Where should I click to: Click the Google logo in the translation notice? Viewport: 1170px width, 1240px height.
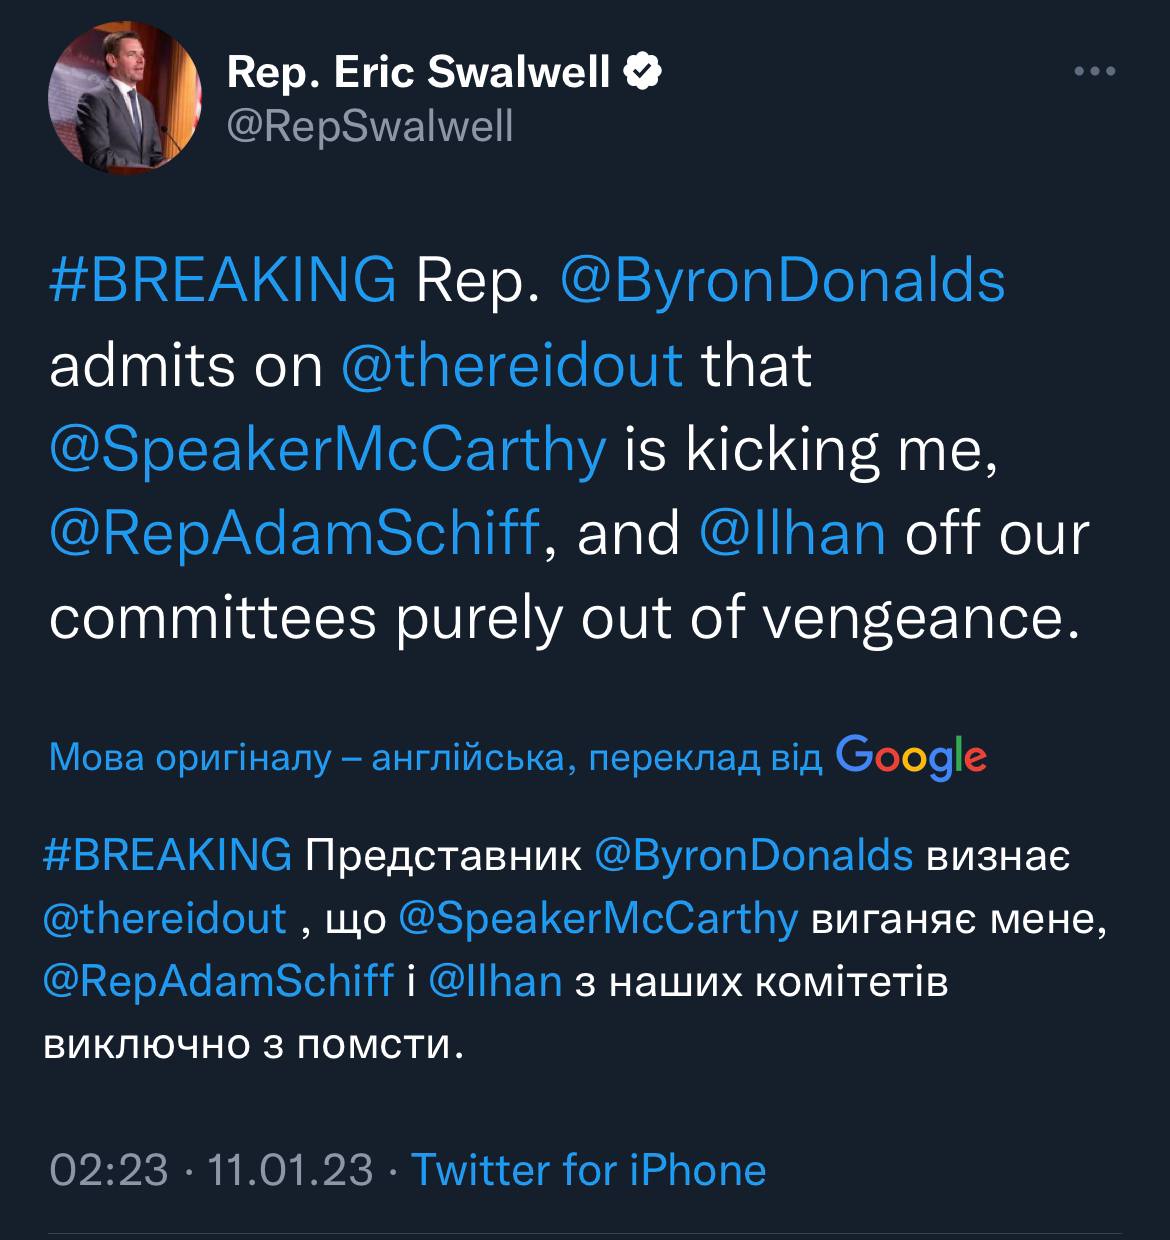coord(911,757)
